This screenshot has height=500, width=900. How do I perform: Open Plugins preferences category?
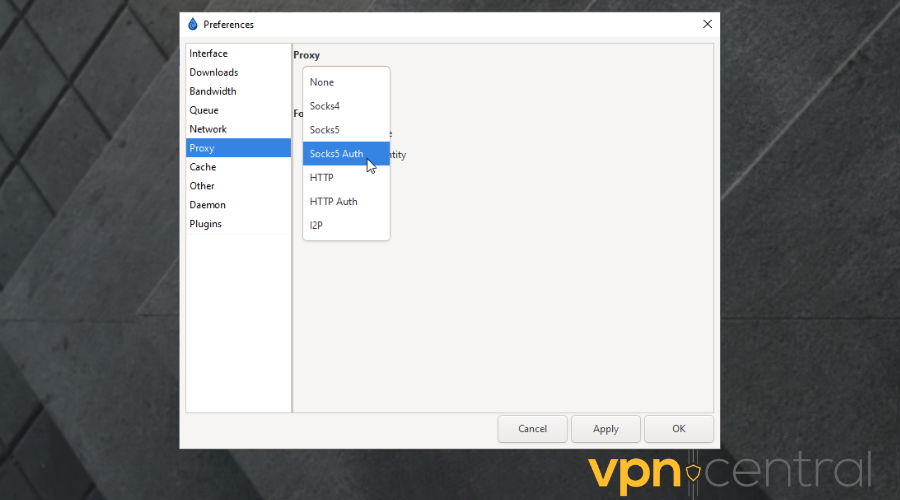point(206,224)
